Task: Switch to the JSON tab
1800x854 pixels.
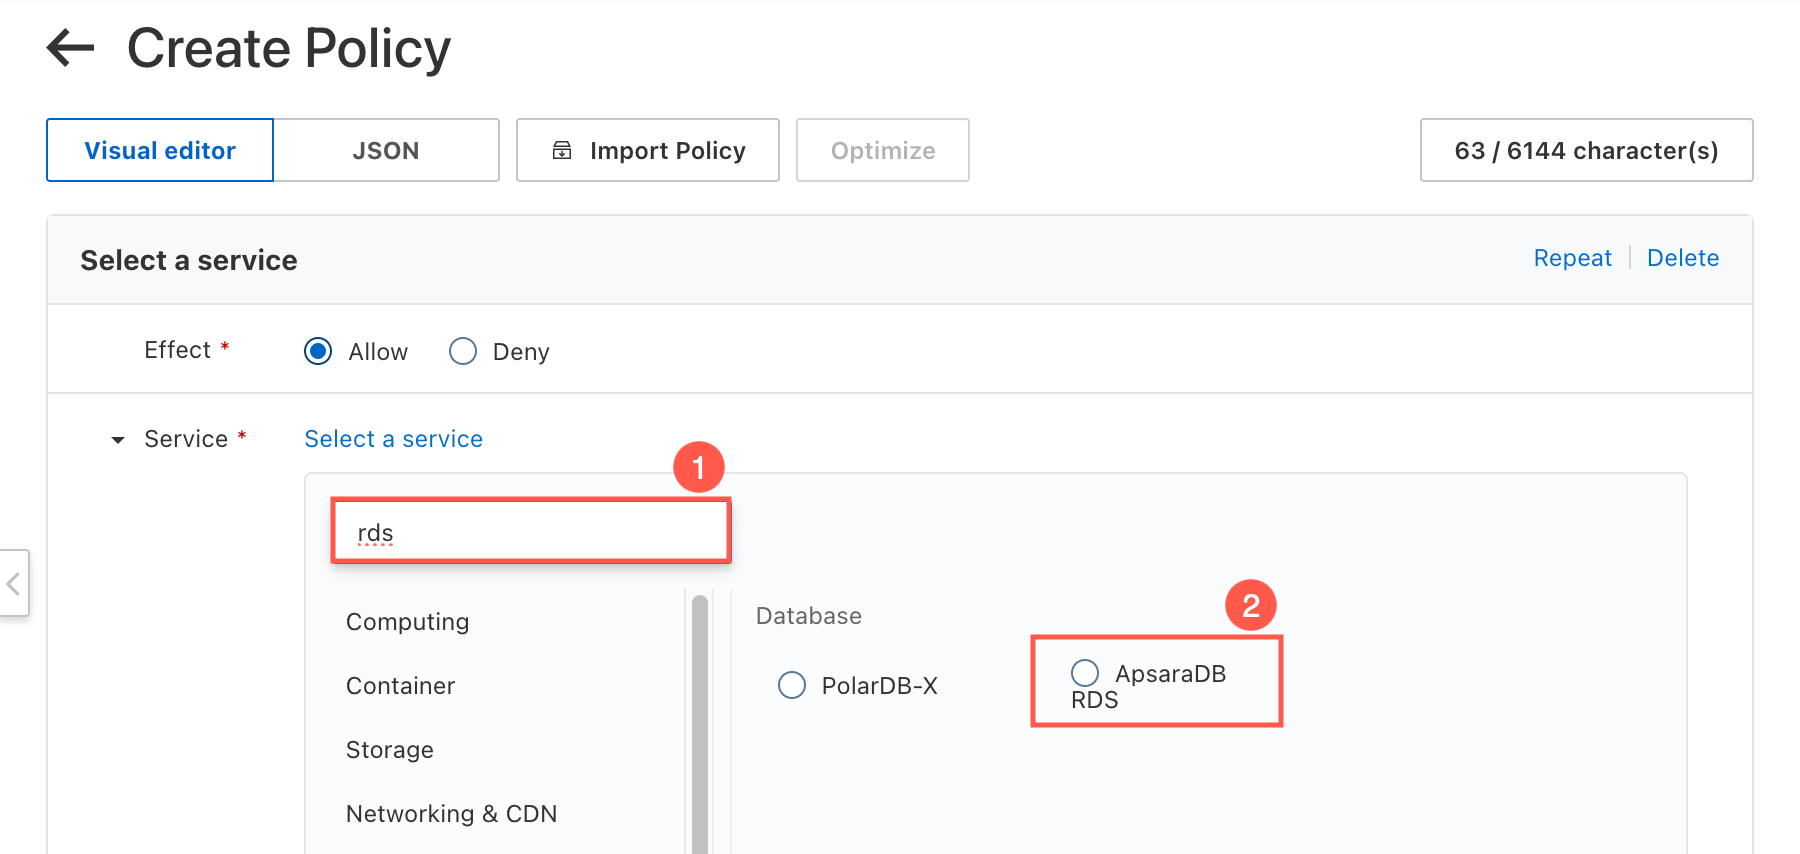Action: (386, 150)
